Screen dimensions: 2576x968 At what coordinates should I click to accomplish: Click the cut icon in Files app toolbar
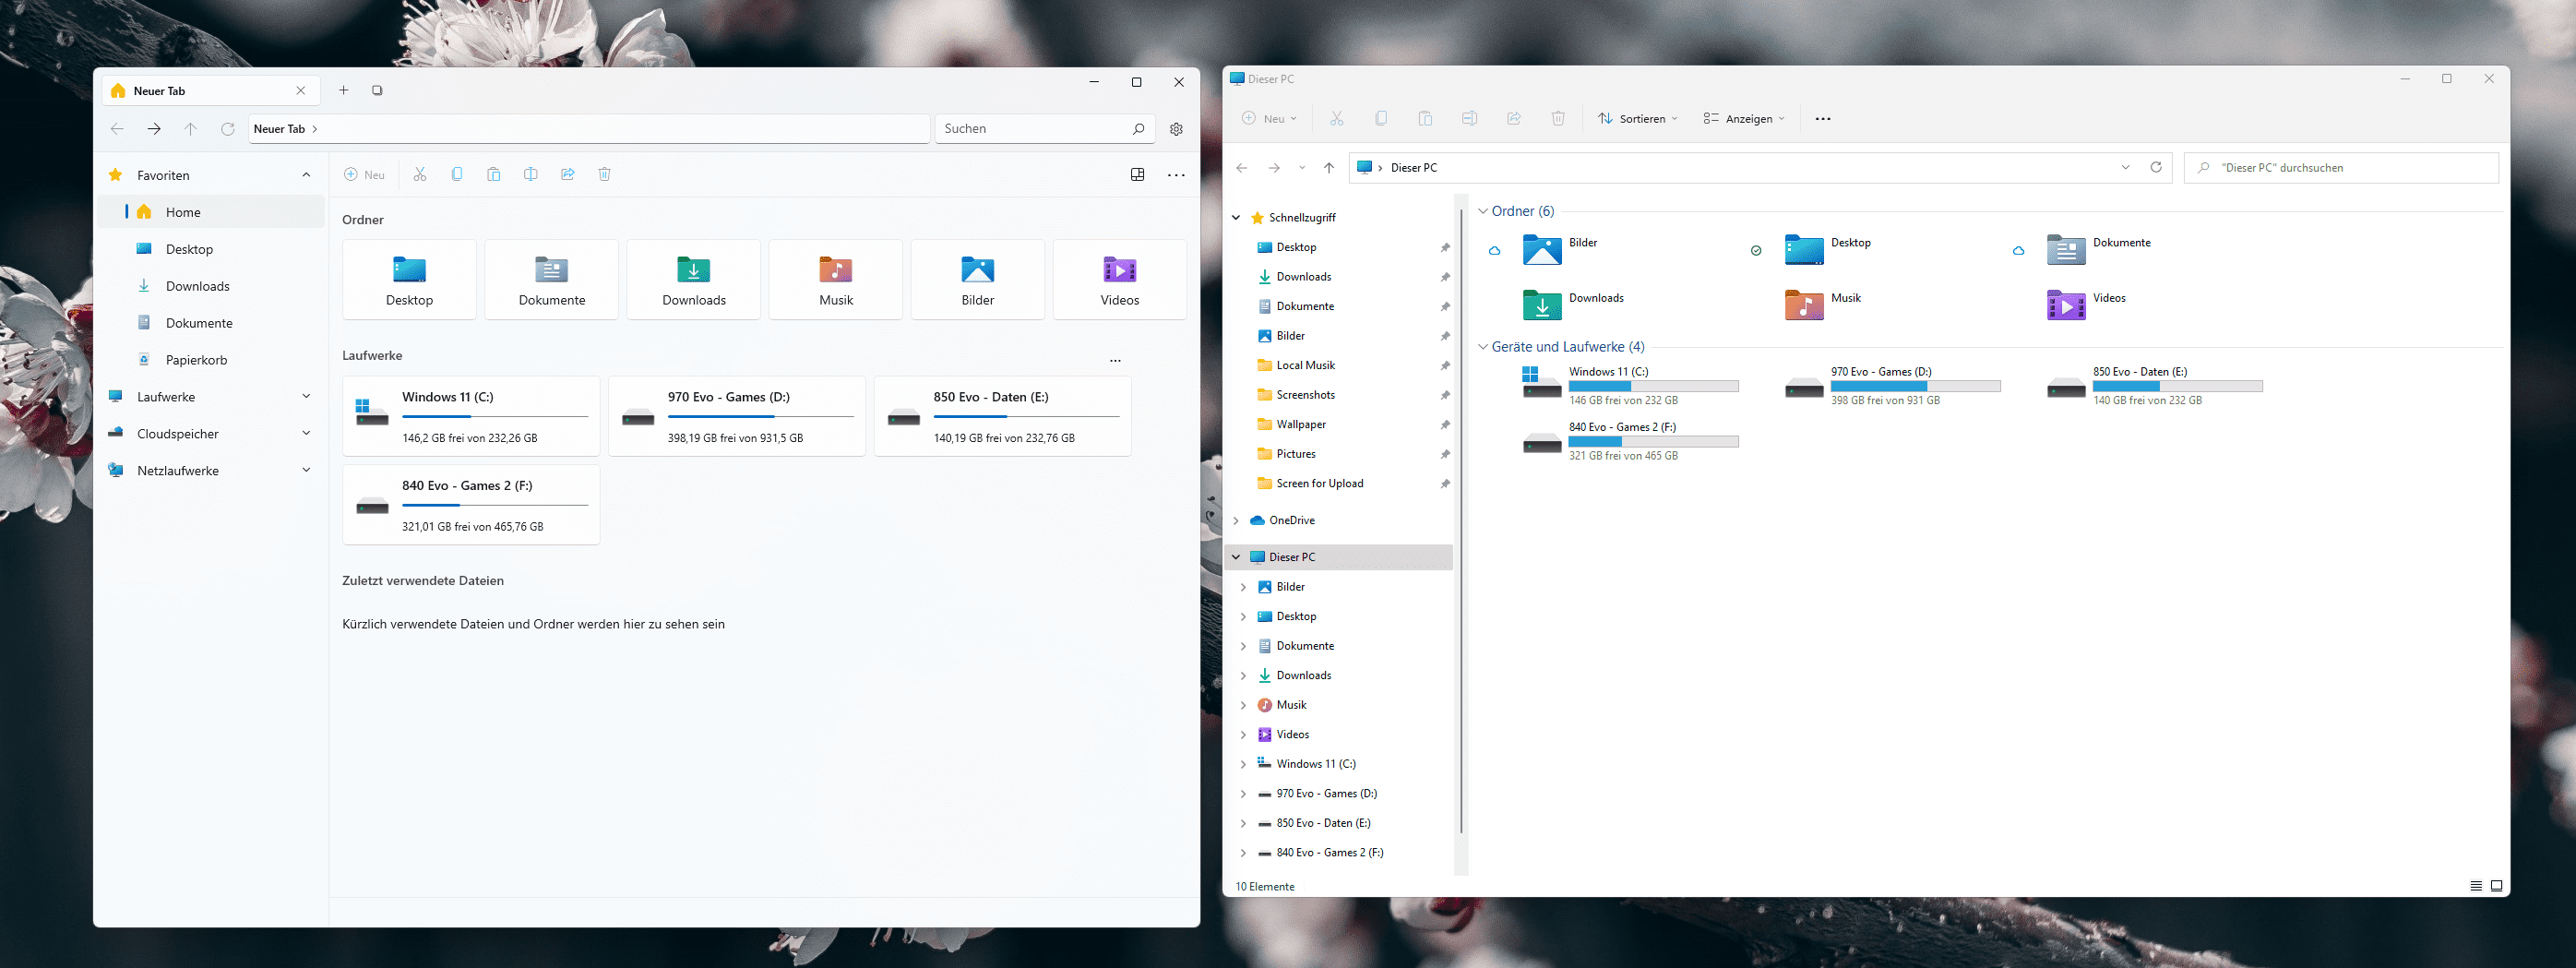pyautogui.click(x=420, y=174)
